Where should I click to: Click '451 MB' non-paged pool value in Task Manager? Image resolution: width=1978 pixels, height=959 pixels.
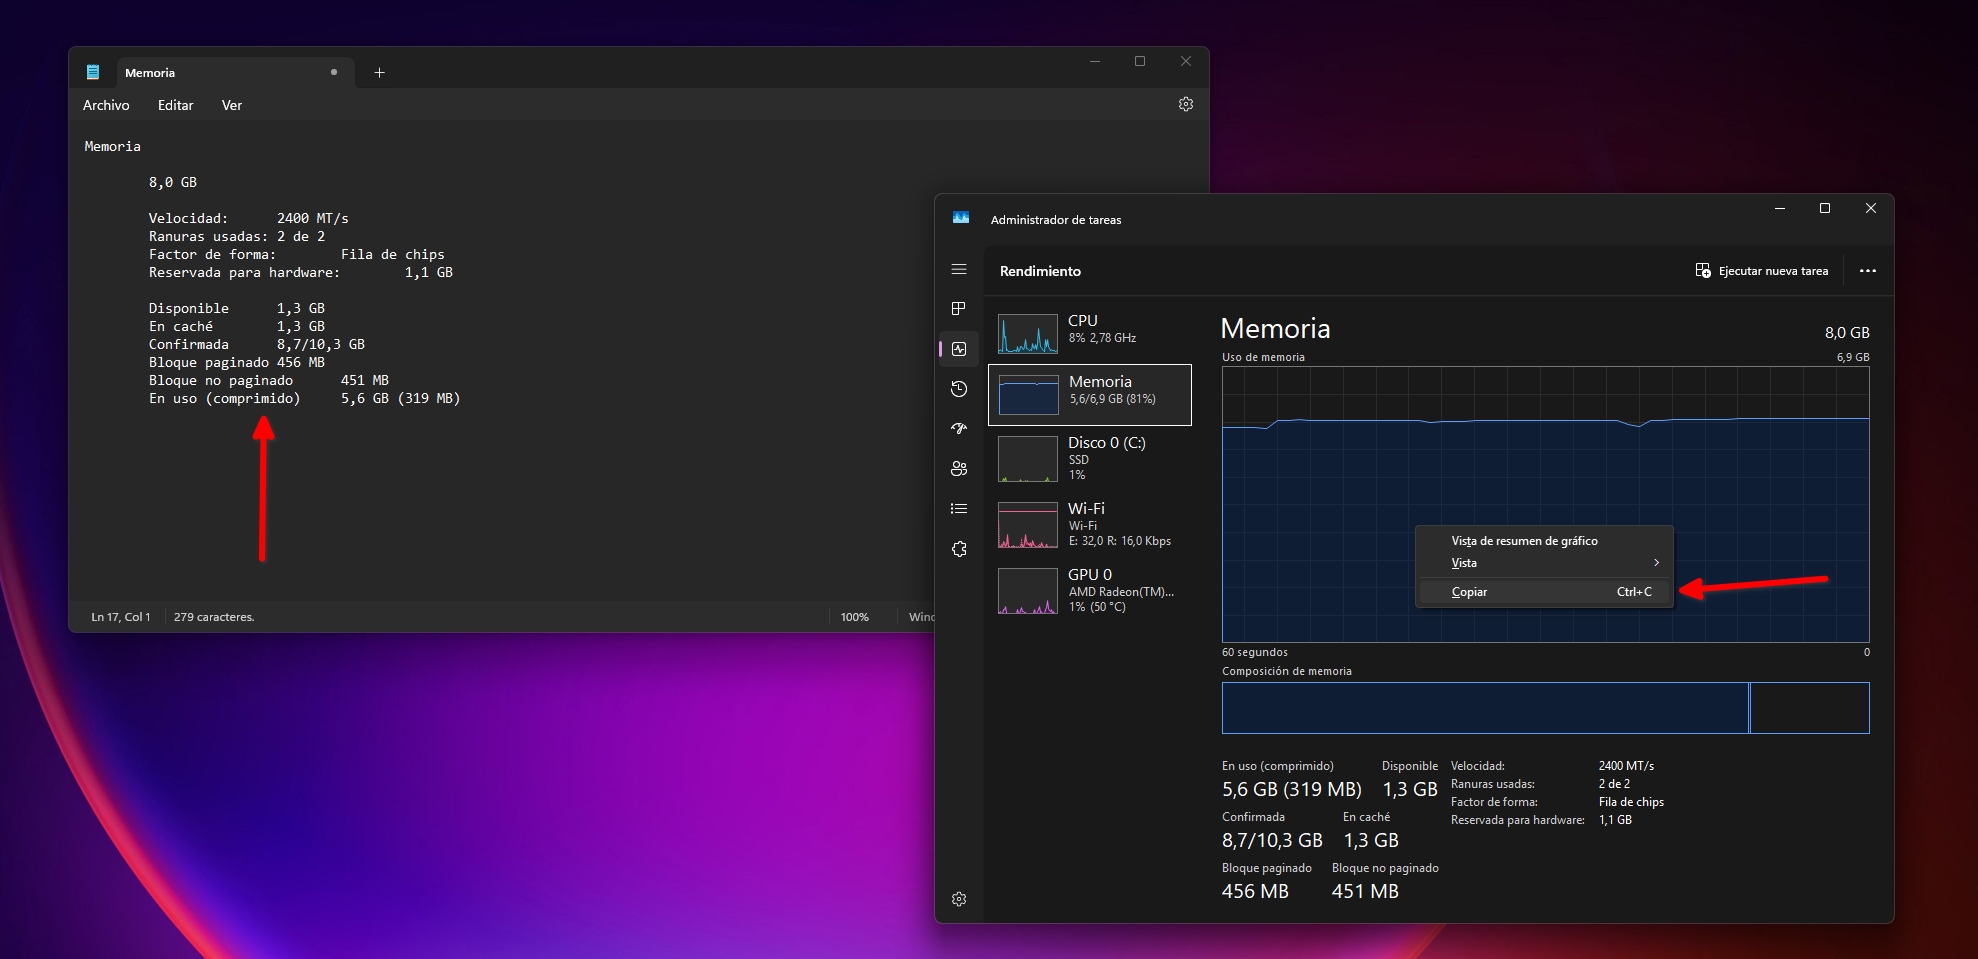1365,891
